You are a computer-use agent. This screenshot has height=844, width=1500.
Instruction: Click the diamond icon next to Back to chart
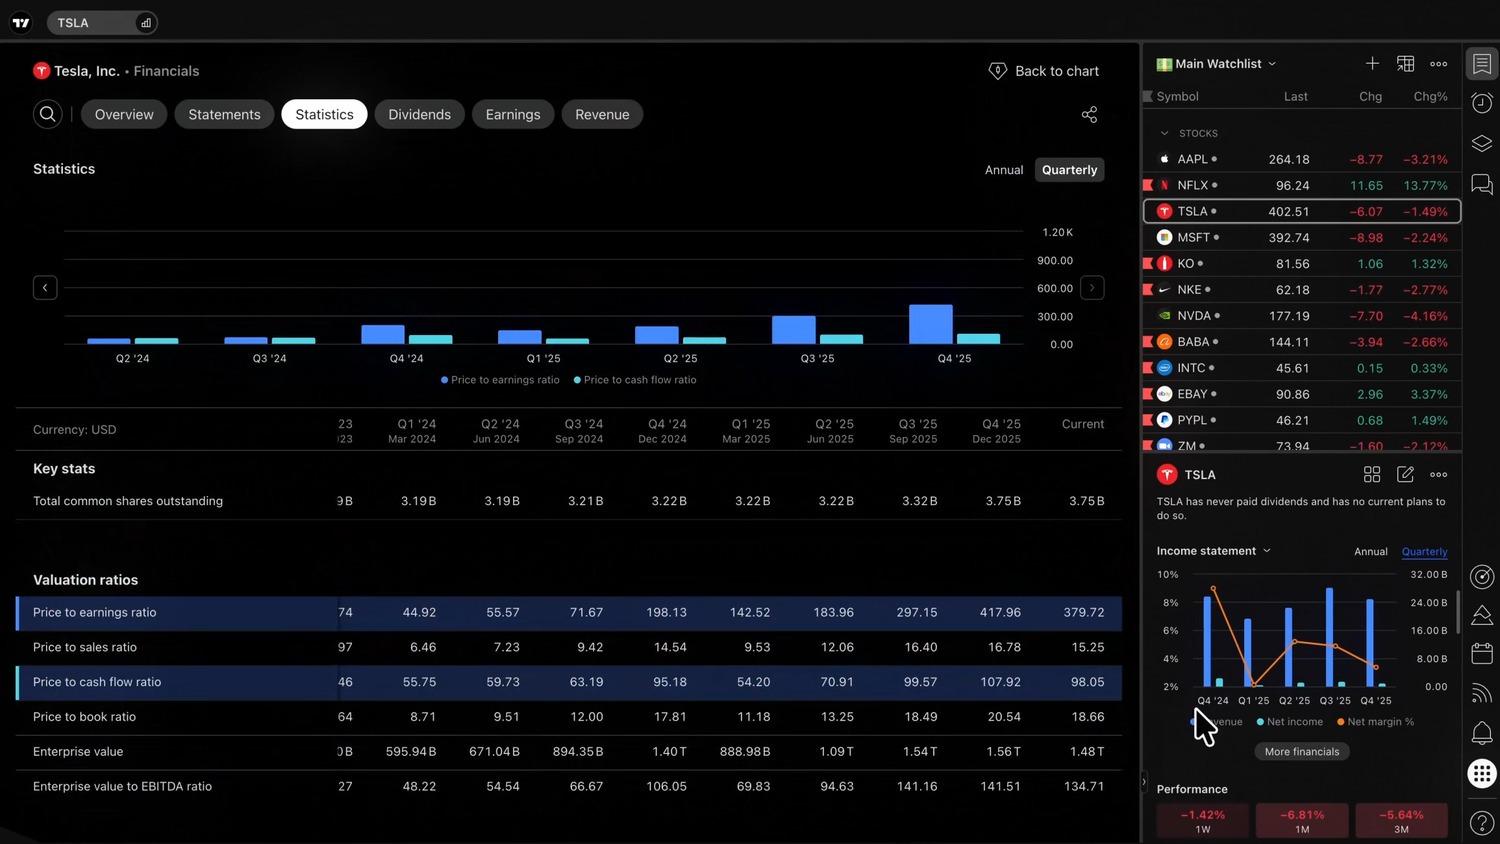click(997, 71)
